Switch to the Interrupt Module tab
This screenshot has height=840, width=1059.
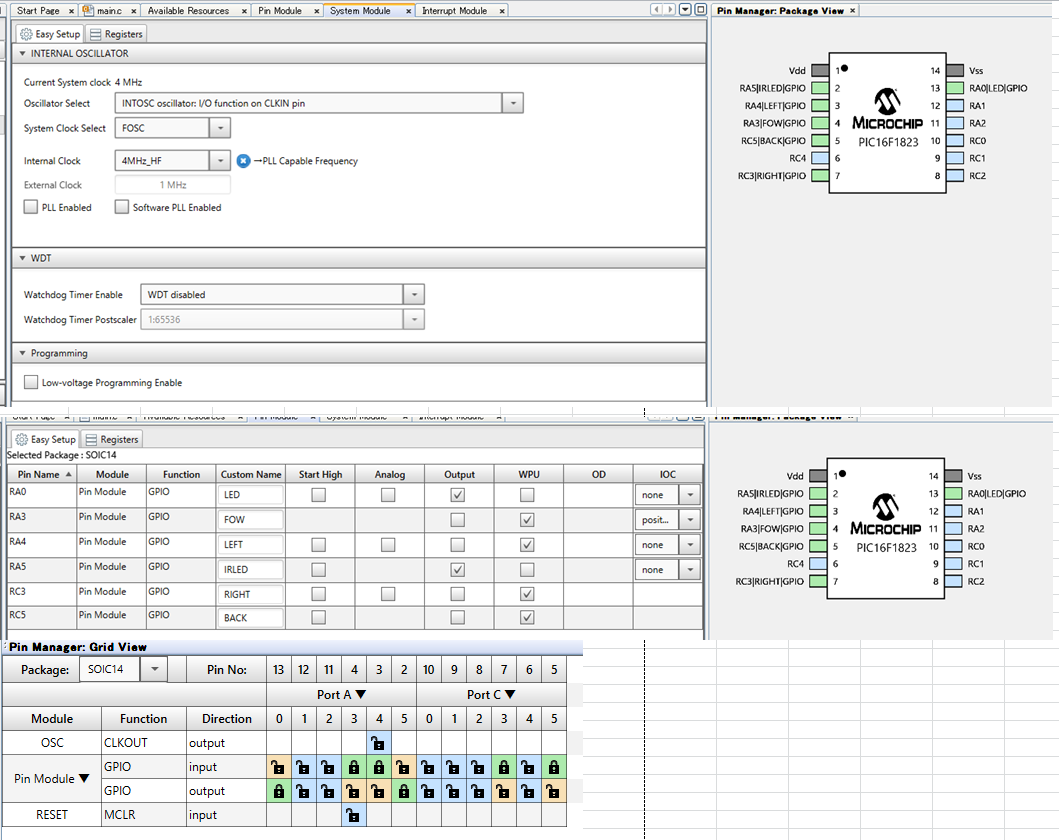[x=454, y=10]
